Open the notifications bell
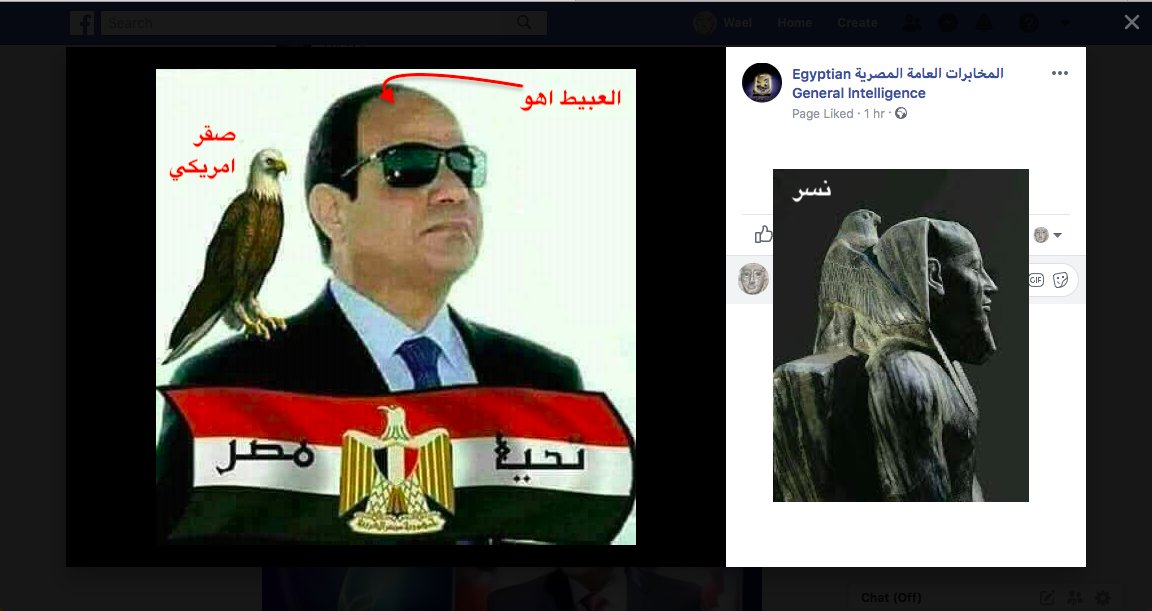 click(x=983, y=23)
